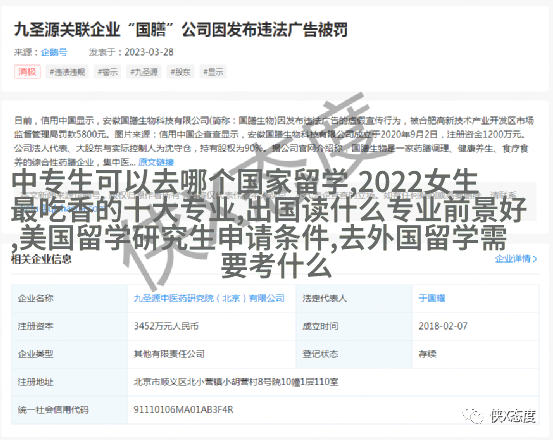Select the #违法违规 tag

[x=67, y=72]
